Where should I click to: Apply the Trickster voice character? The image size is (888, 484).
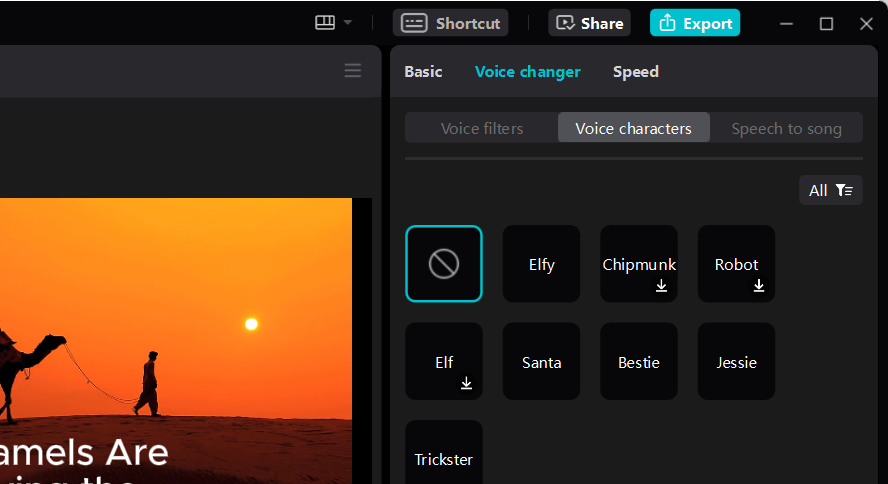444,452
